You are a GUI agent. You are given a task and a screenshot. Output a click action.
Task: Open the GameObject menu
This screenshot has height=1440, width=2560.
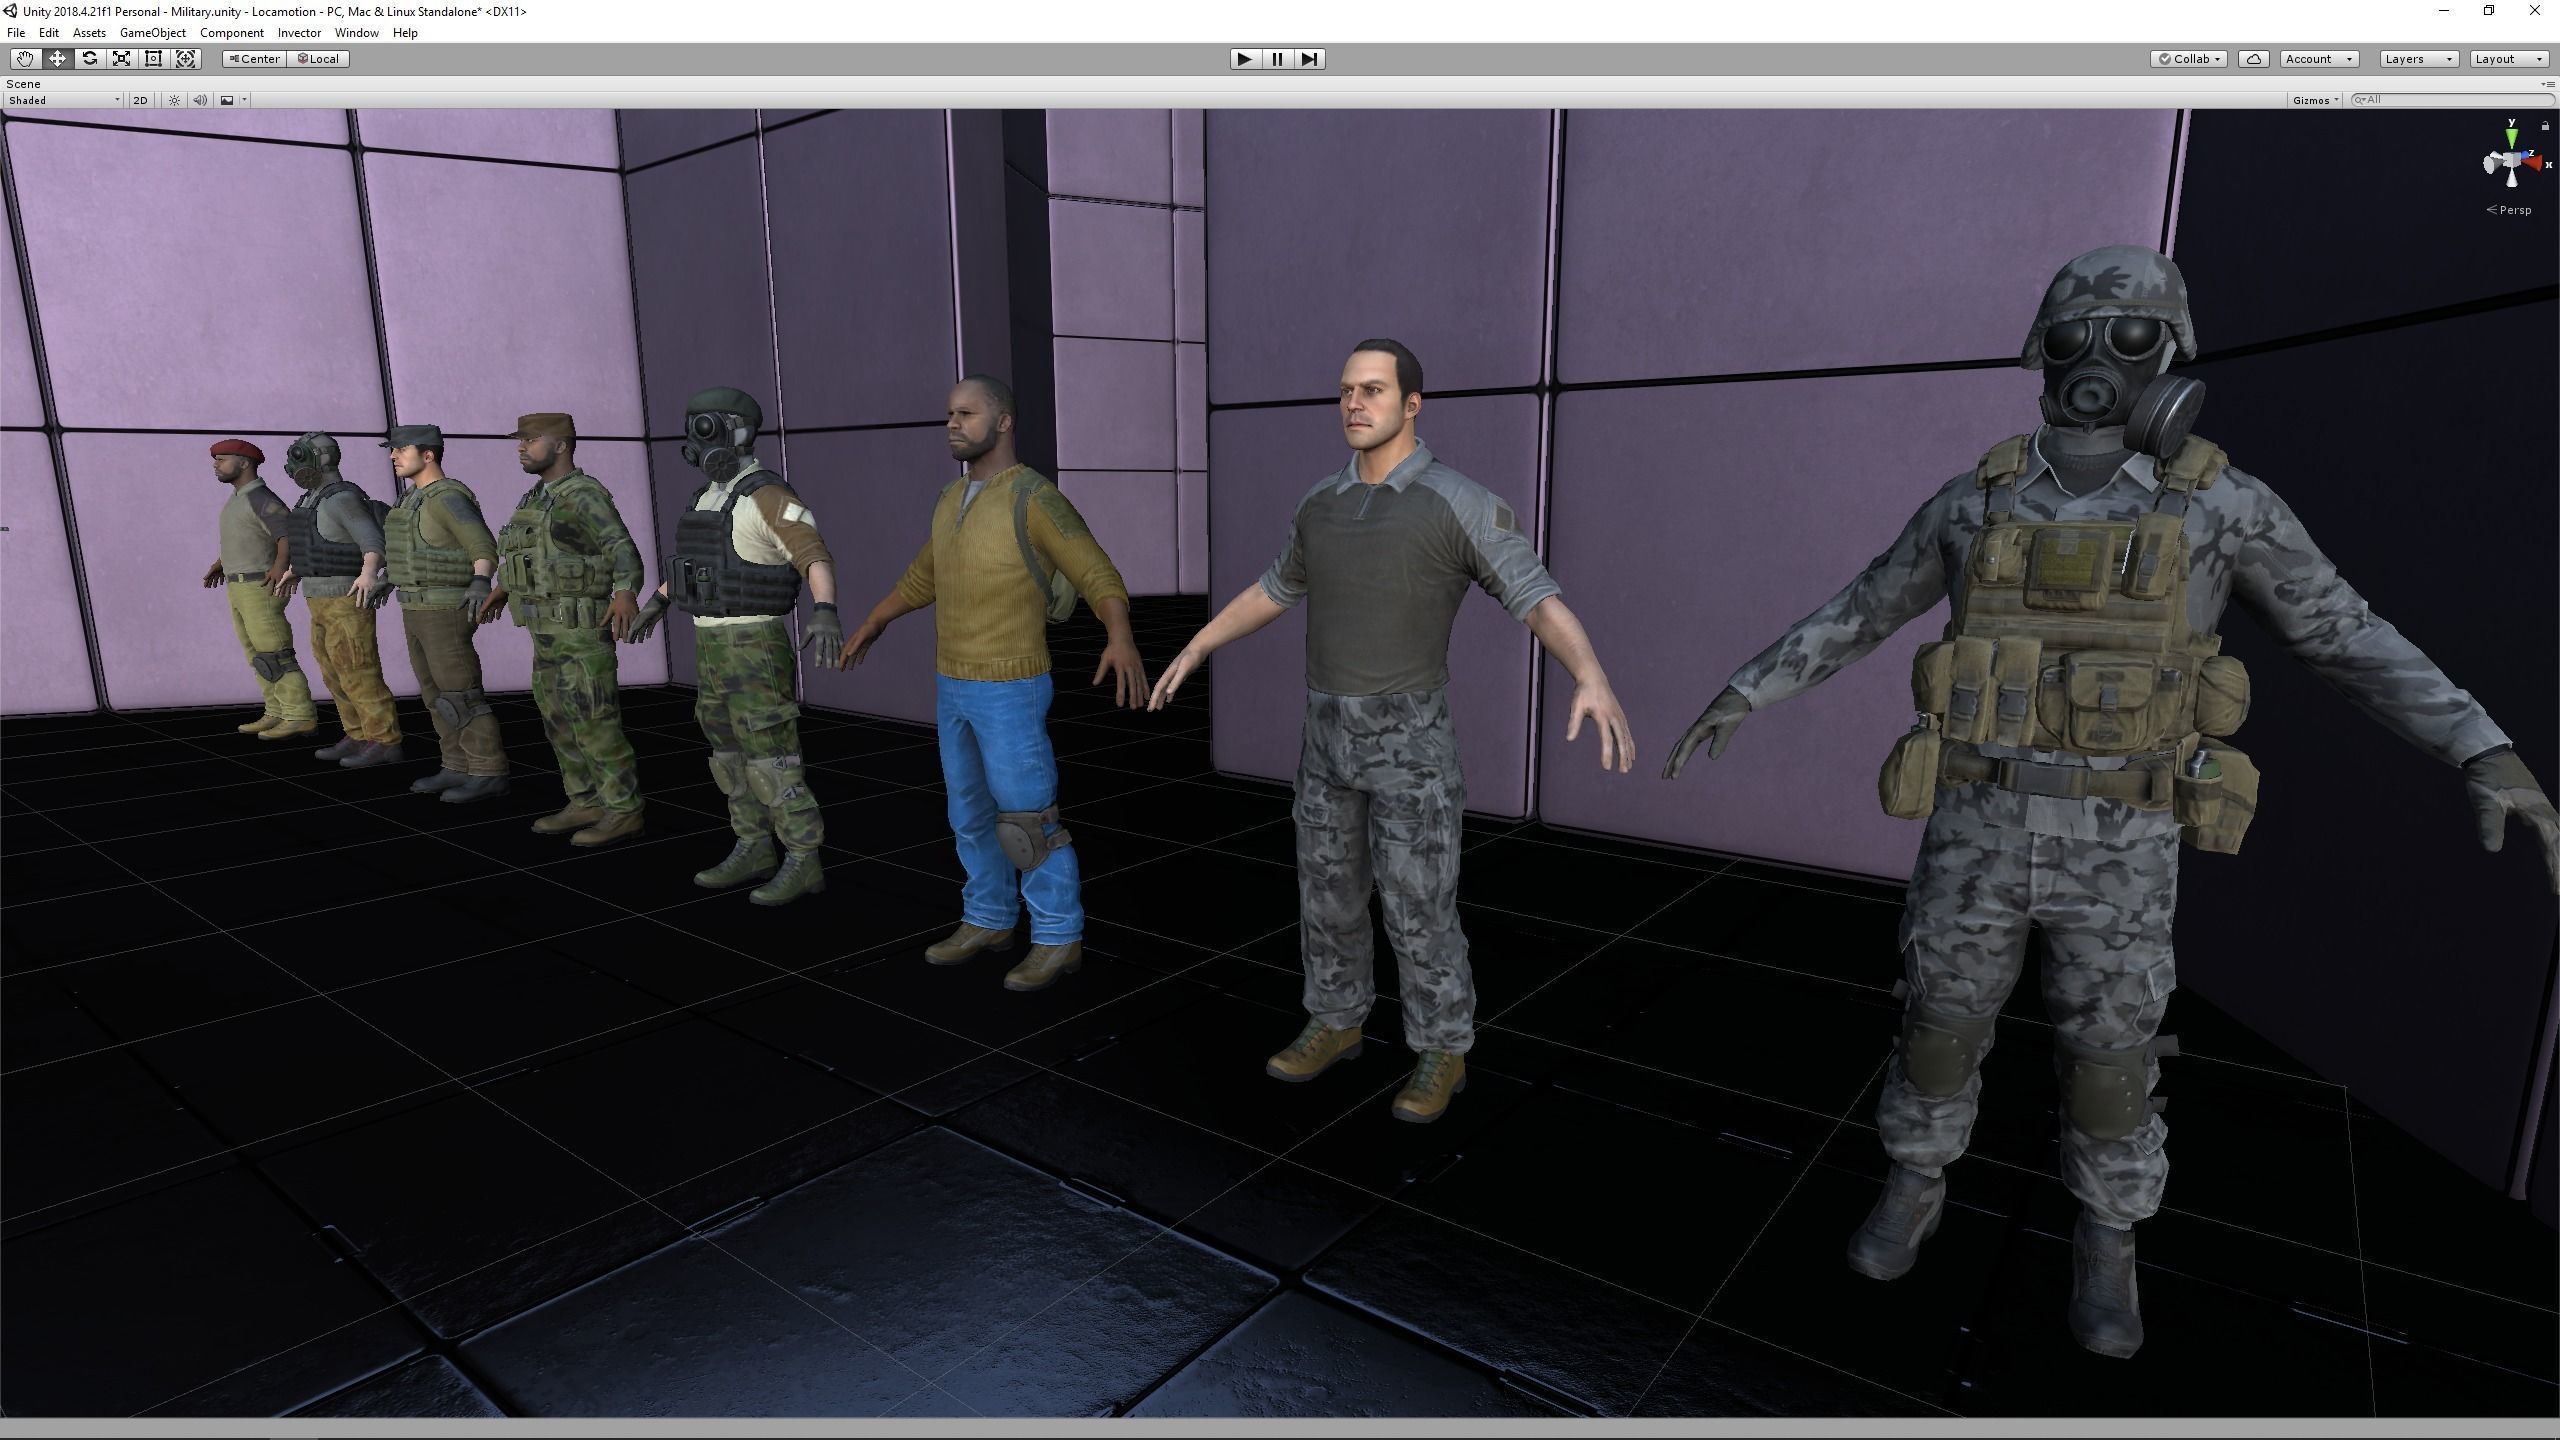(x=152, y=33)
